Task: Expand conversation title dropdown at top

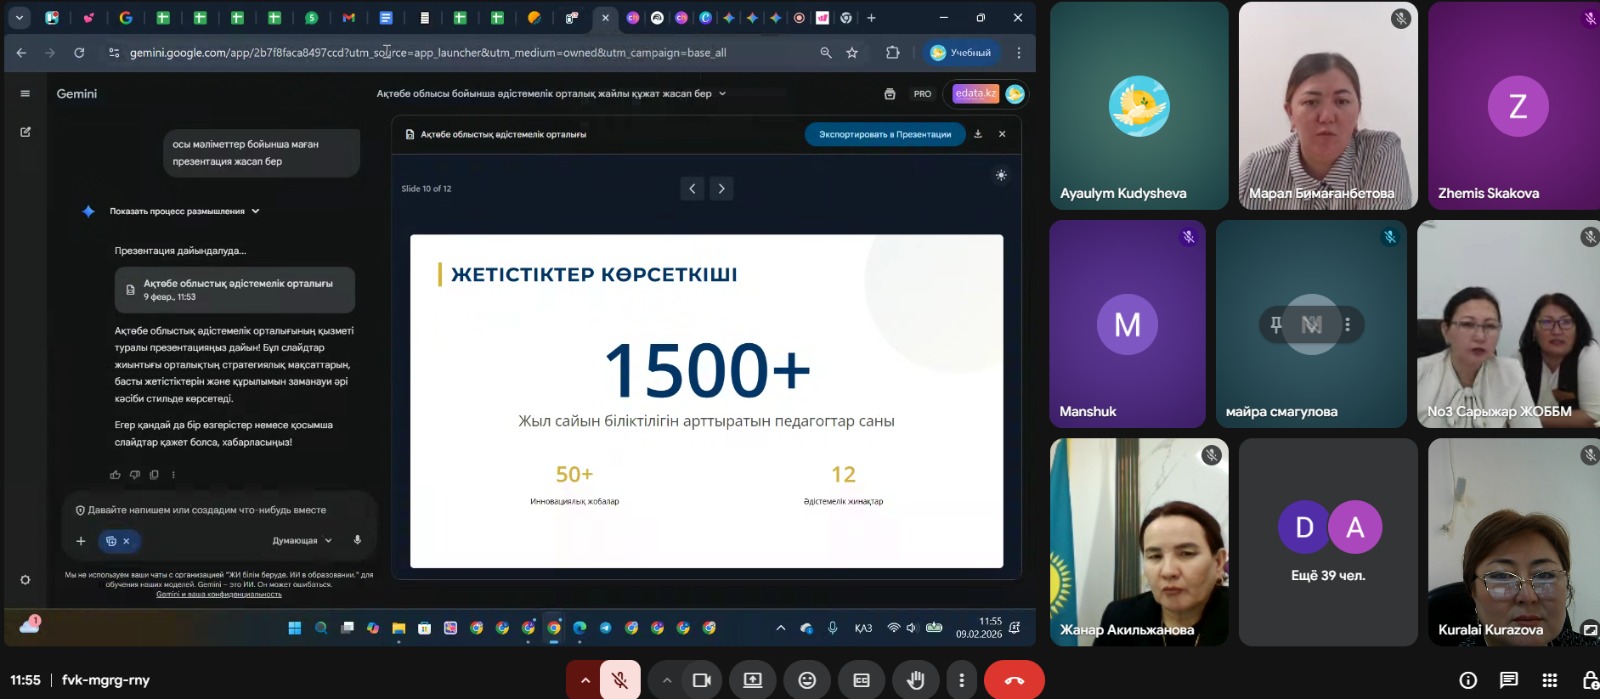Action: coord(722,94)
